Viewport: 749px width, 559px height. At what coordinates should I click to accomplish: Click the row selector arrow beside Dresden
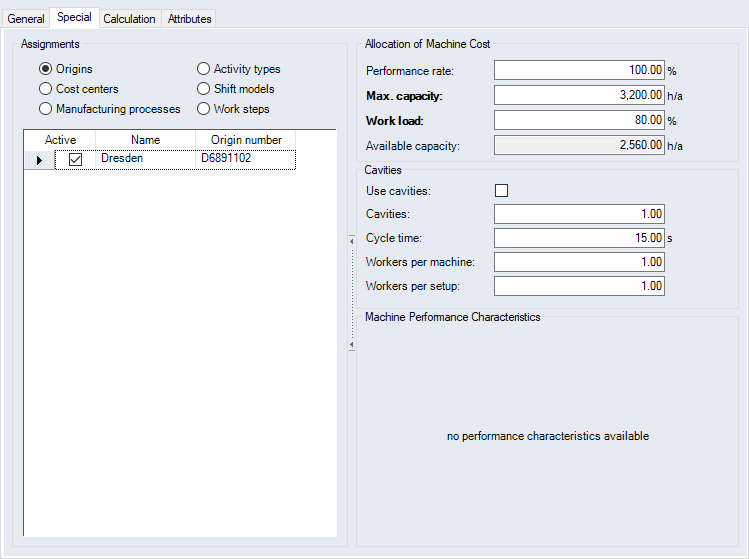(x=39, y=160)
